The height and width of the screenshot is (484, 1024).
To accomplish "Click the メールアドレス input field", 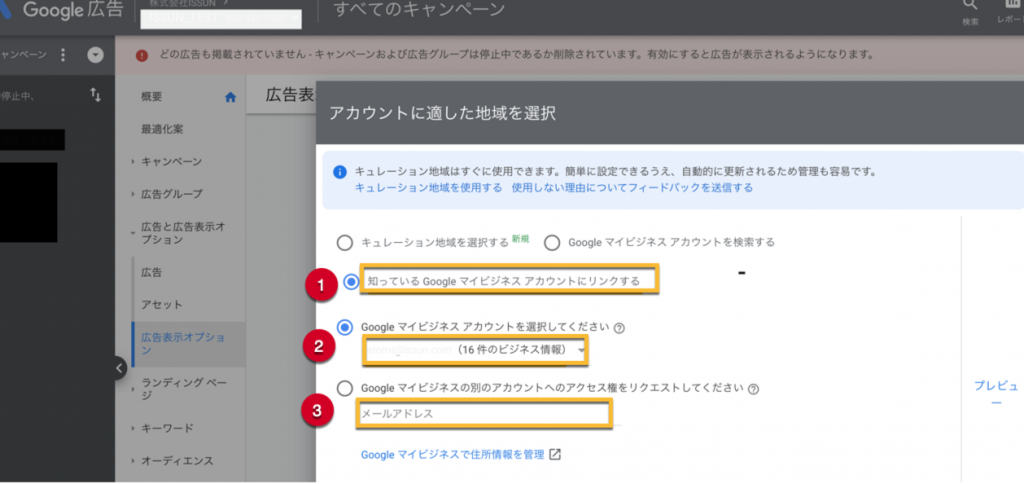I will click(483, 414).
